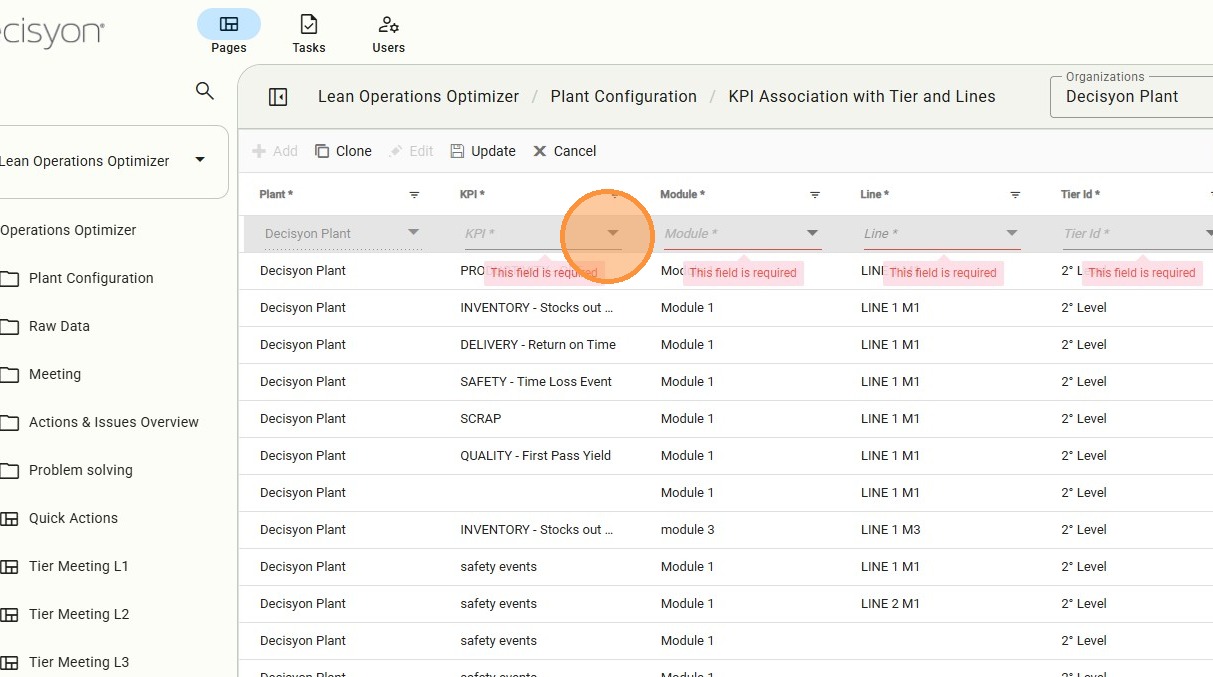Go to the Users tab
Viewport: 1213px width, 677px height.
[x=389, y=32]
